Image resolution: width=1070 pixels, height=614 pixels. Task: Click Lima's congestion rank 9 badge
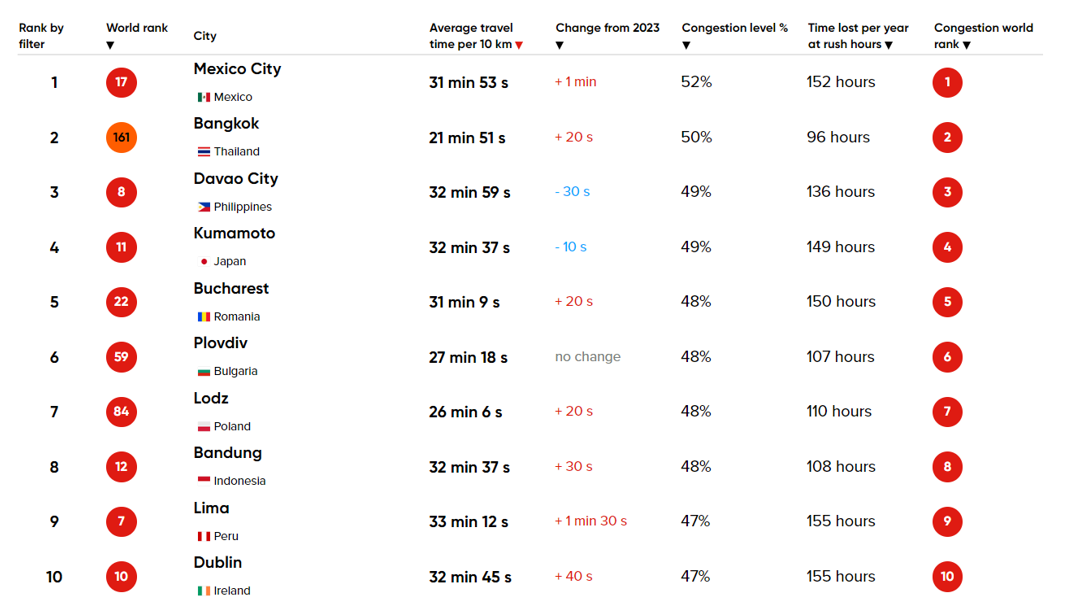point(947,521)
